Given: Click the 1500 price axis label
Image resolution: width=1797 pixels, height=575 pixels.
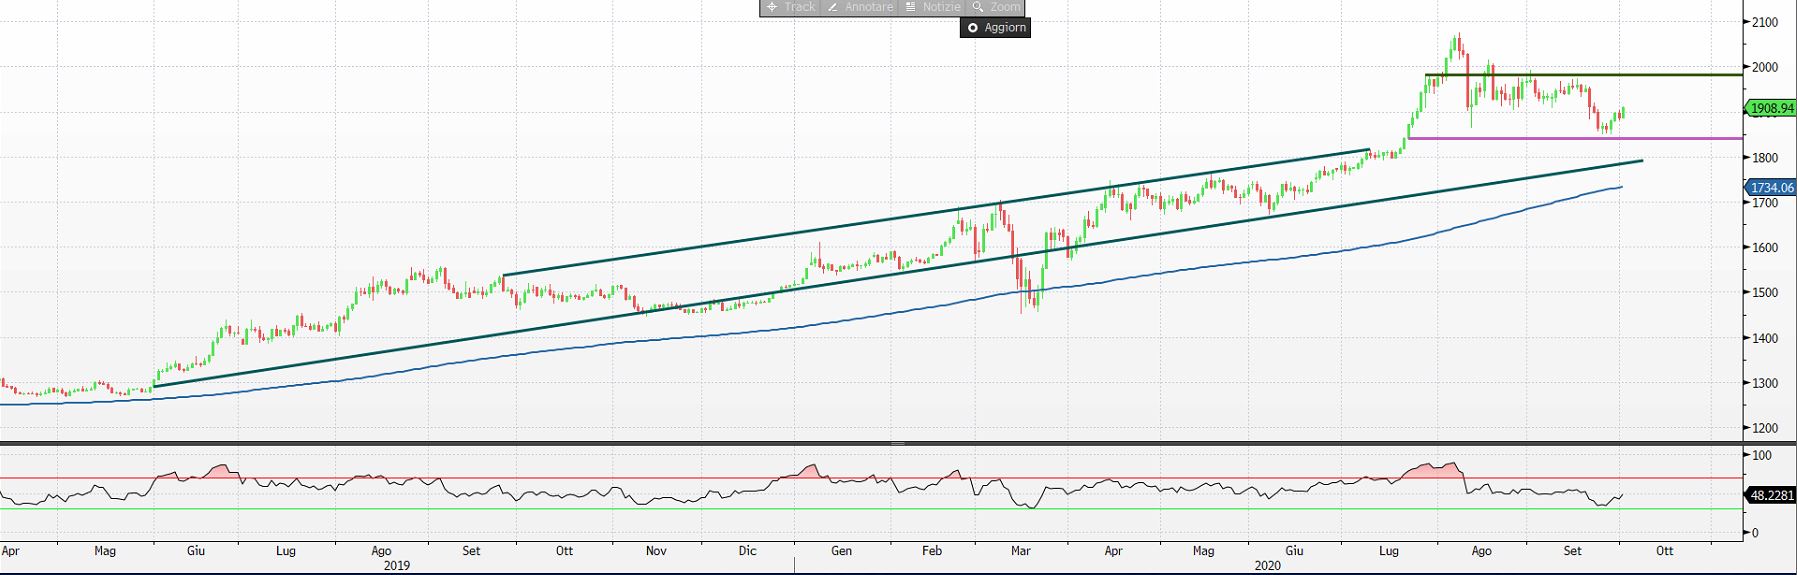Looking at the screenshot, I should tap(1764, 293).
